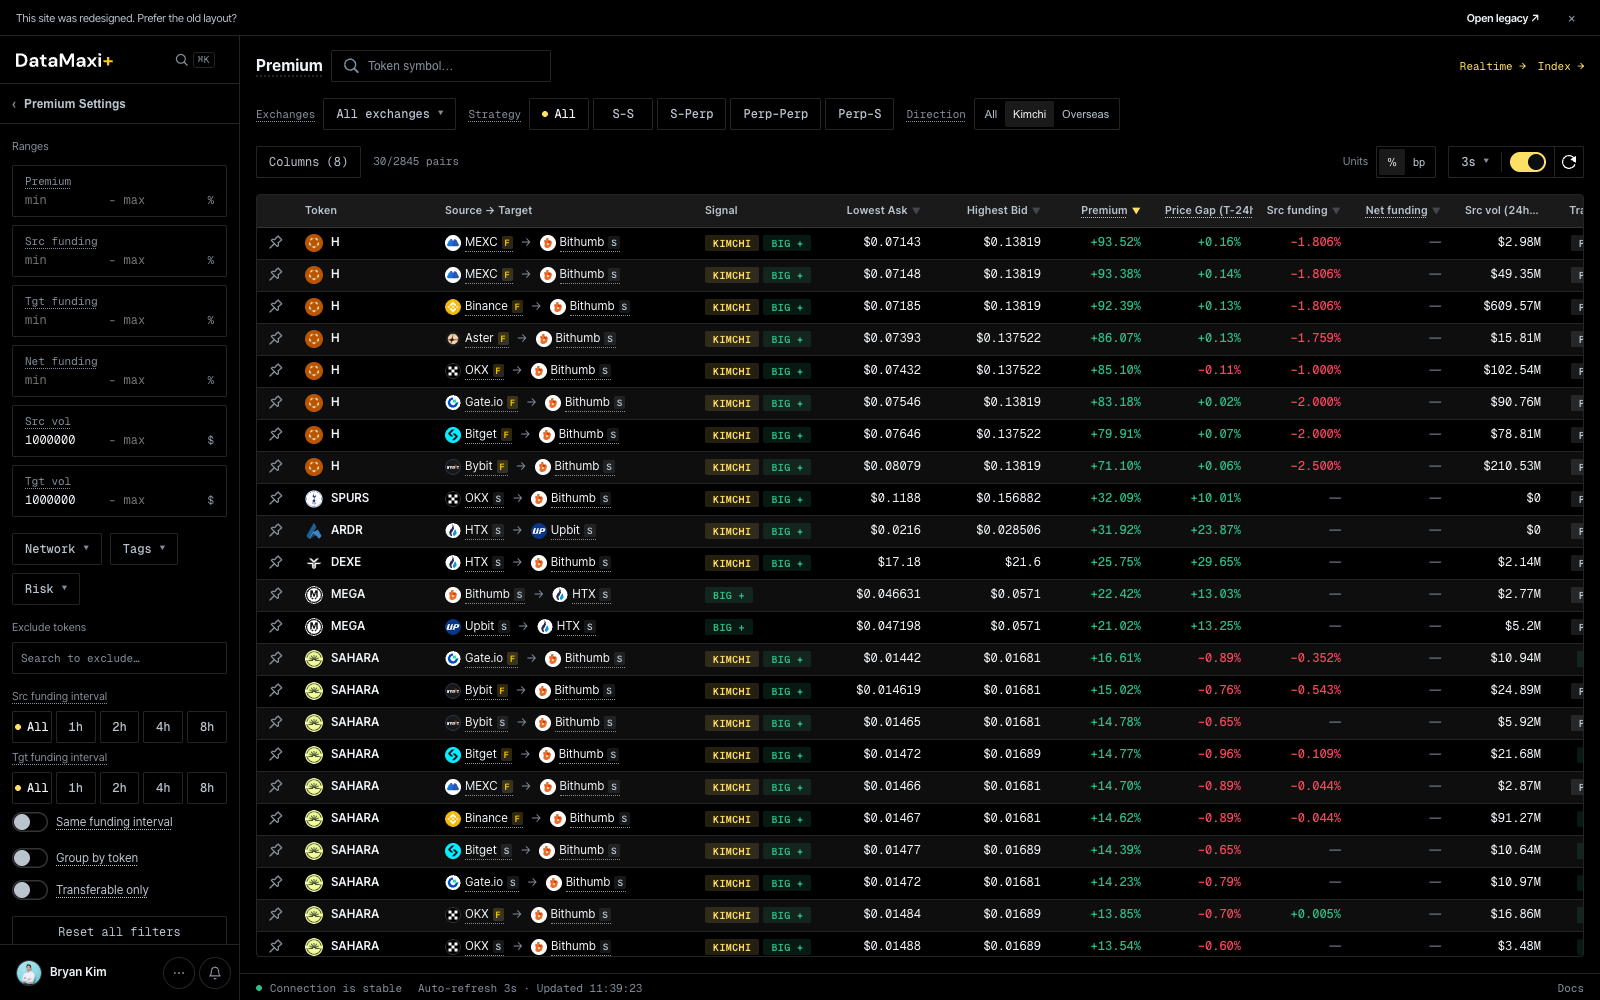Select 8h for Src funding interval

pyautogui.click(x=207, y=727)
